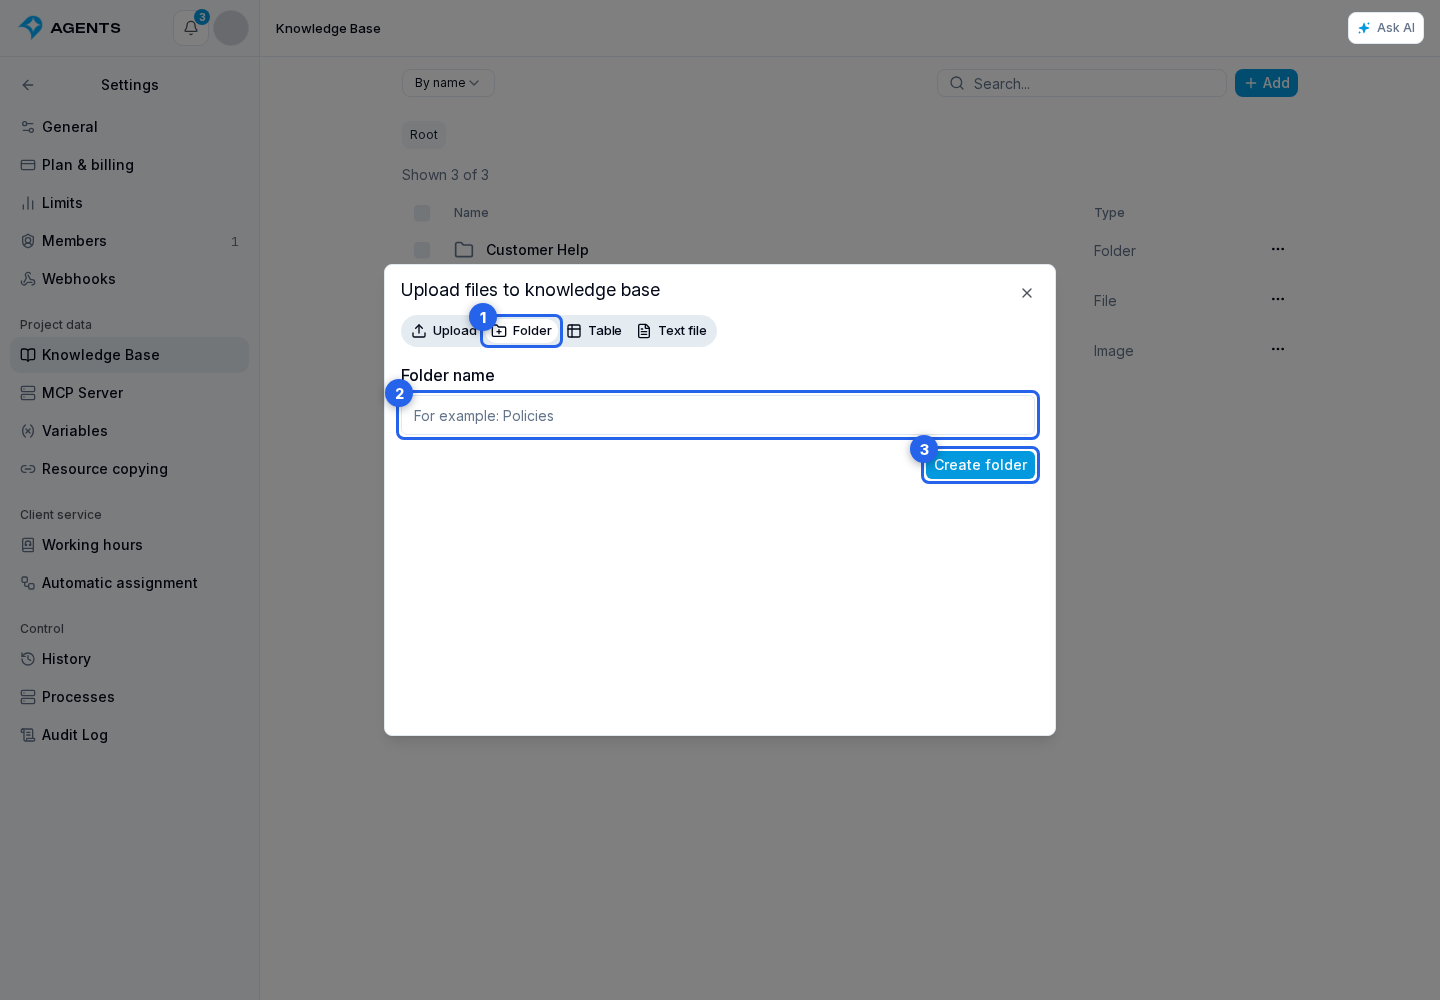Select Knowledge Base in sidebar

click(129, 355)
